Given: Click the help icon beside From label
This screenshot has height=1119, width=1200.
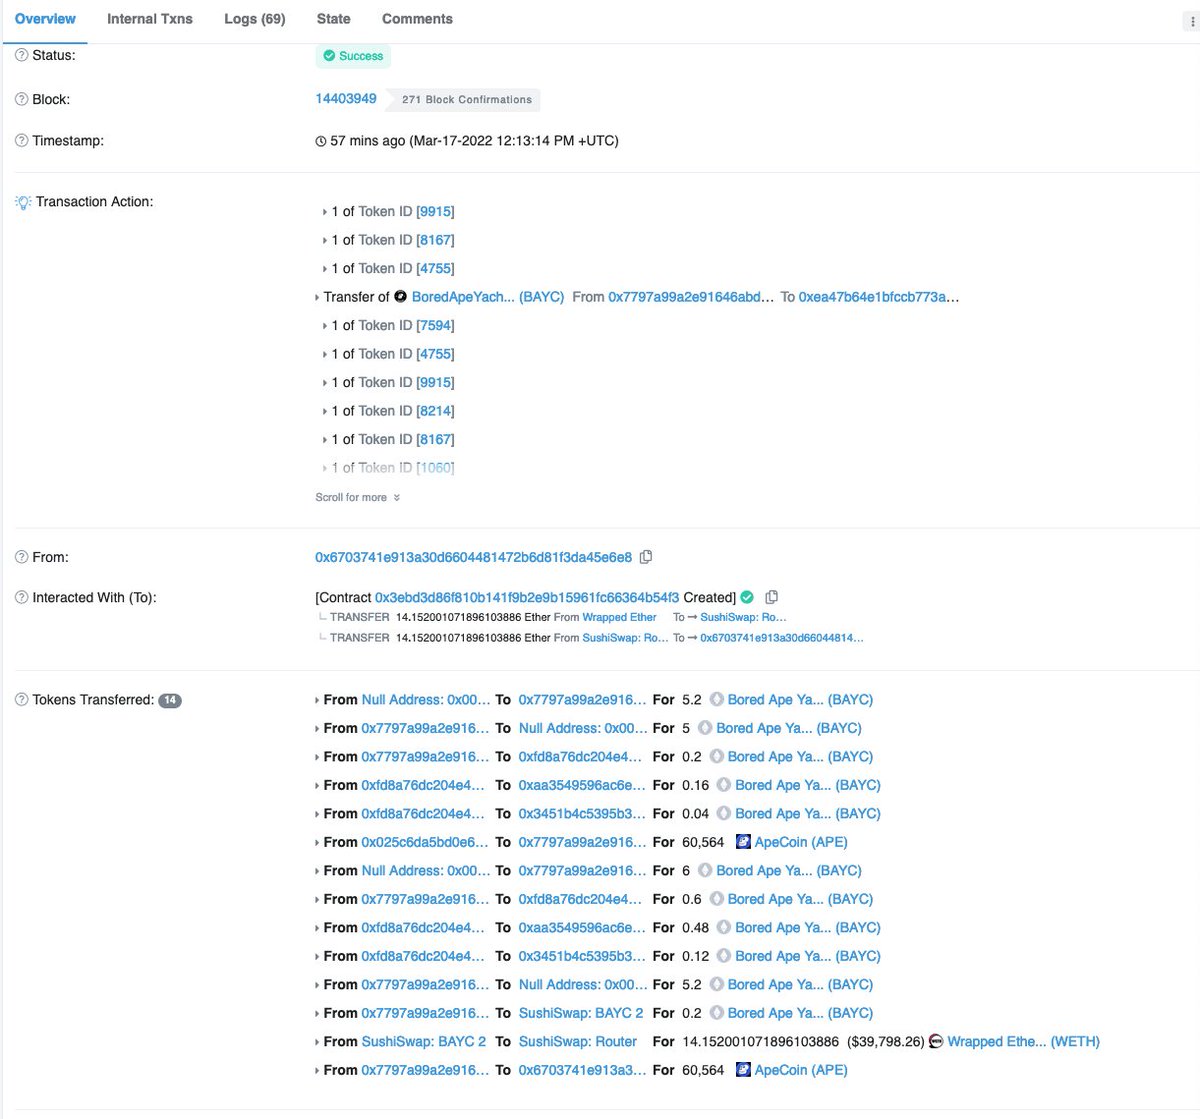Looking at the screenshot, I should tap(22, 557).
